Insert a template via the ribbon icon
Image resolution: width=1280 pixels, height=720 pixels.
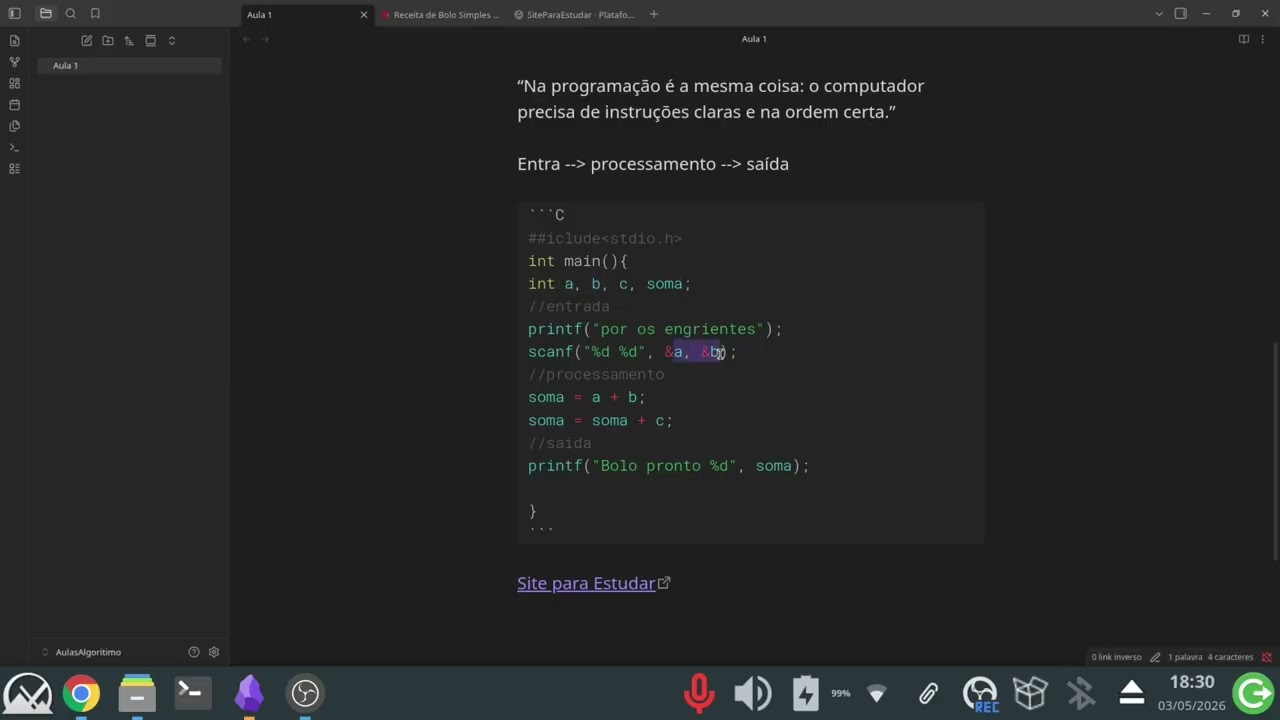coord(14,126)
